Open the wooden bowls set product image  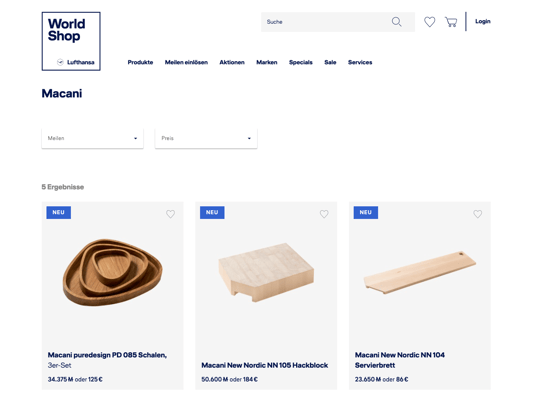point(113,272)
